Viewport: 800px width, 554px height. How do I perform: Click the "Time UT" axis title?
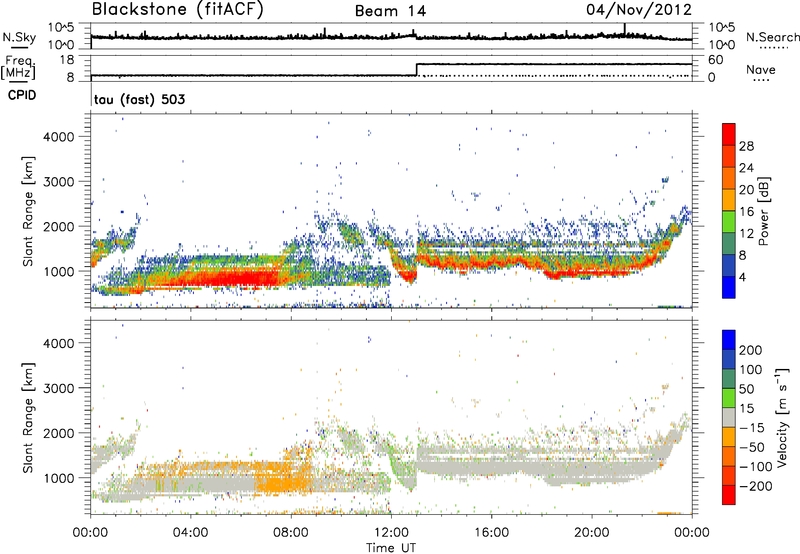pos(391,547)
